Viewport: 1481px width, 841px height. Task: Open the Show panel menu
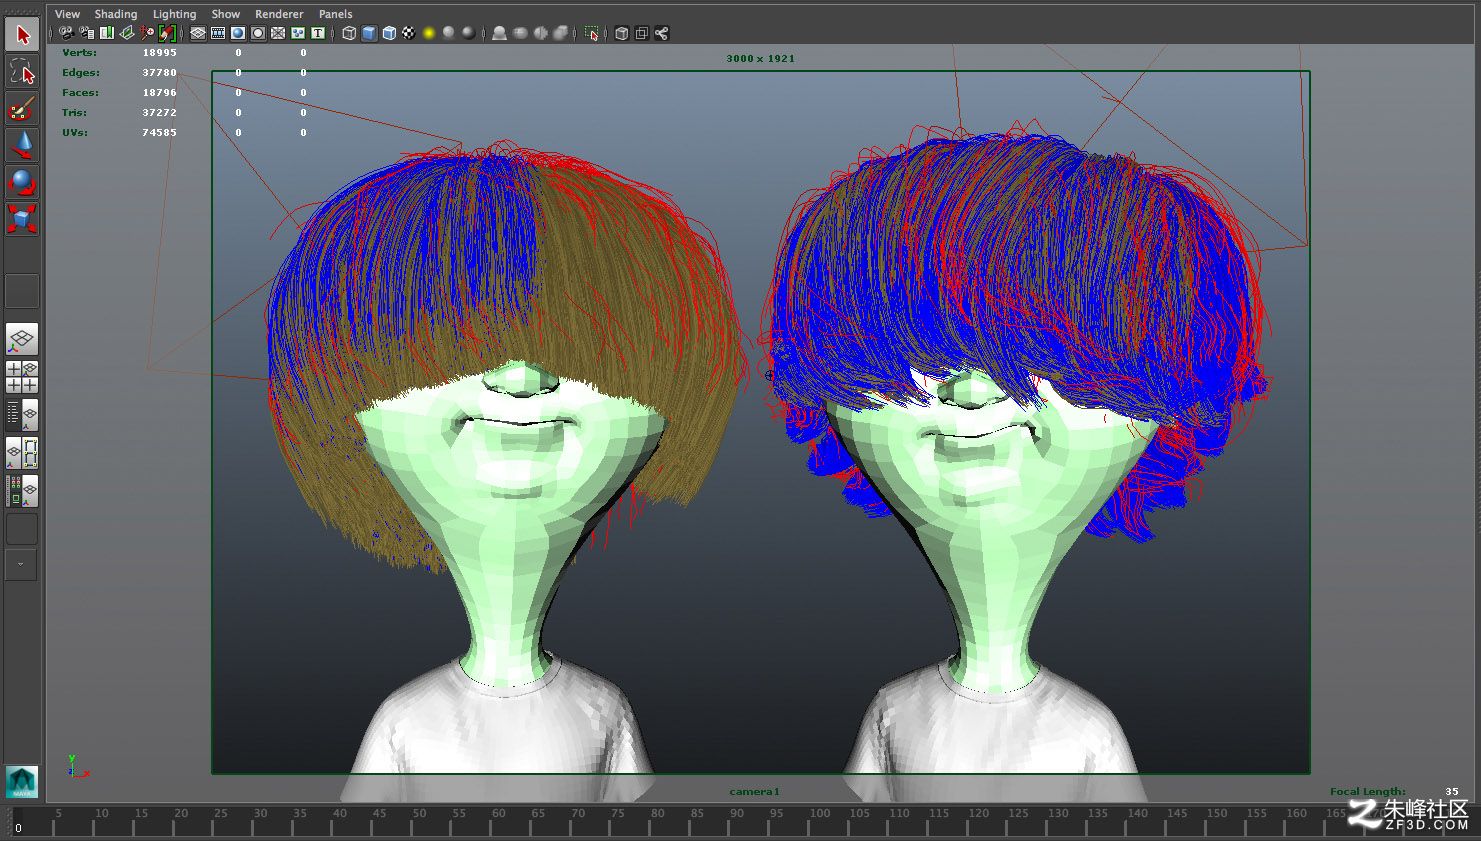click(x=226, y=14)
